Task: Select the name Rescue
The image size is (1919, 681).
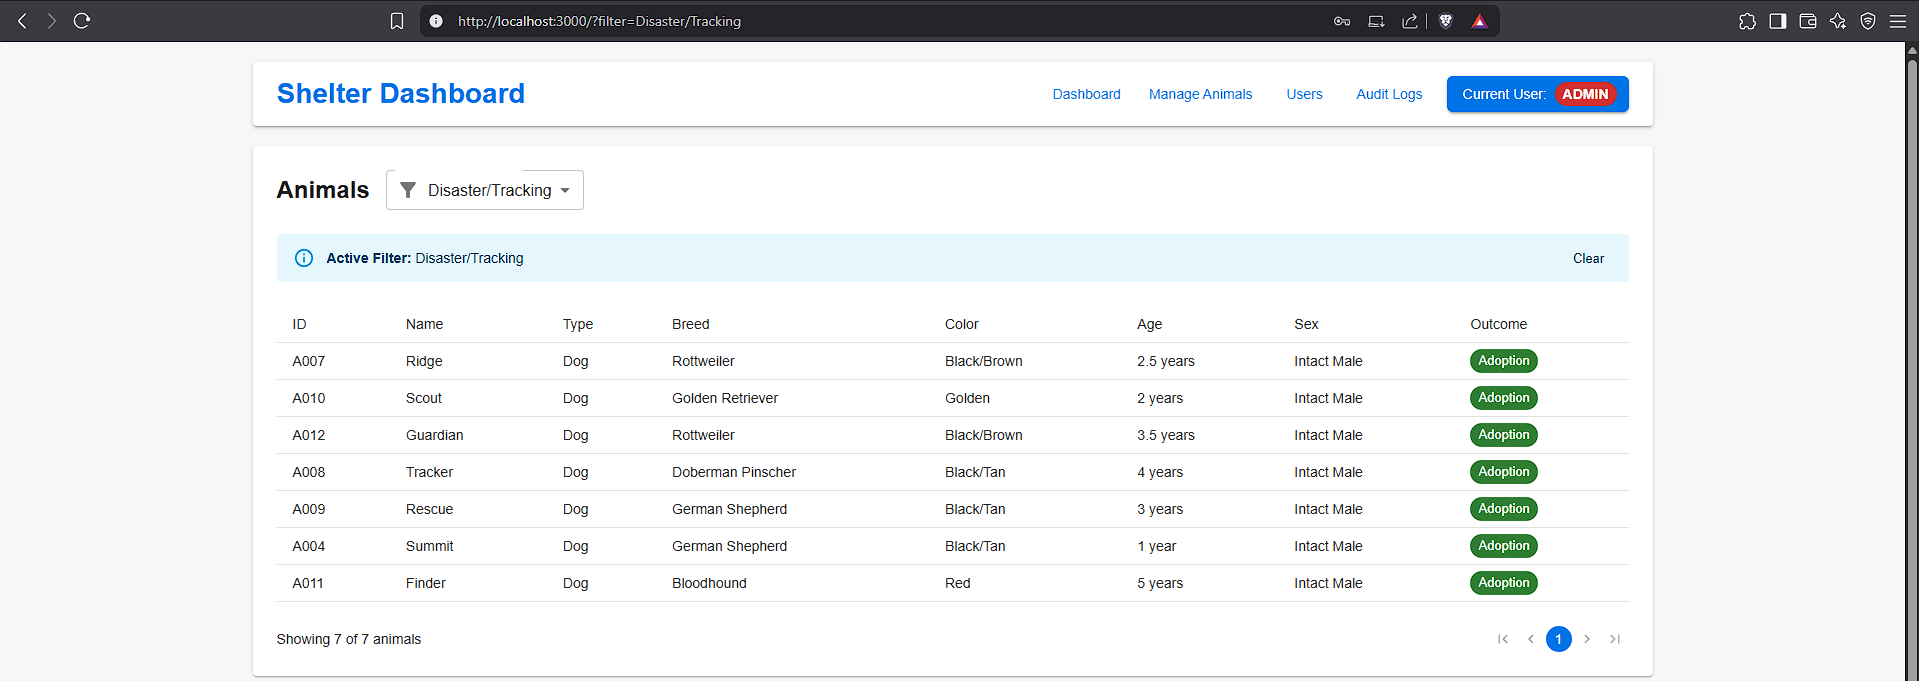Action: point(429,509)
